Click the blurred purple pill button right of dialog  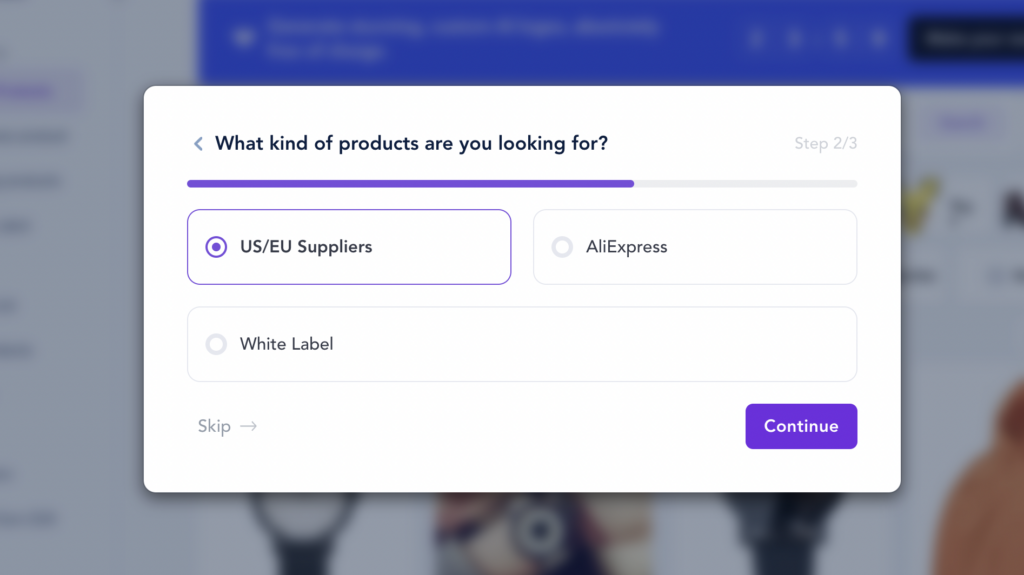(x=960, y=124)
